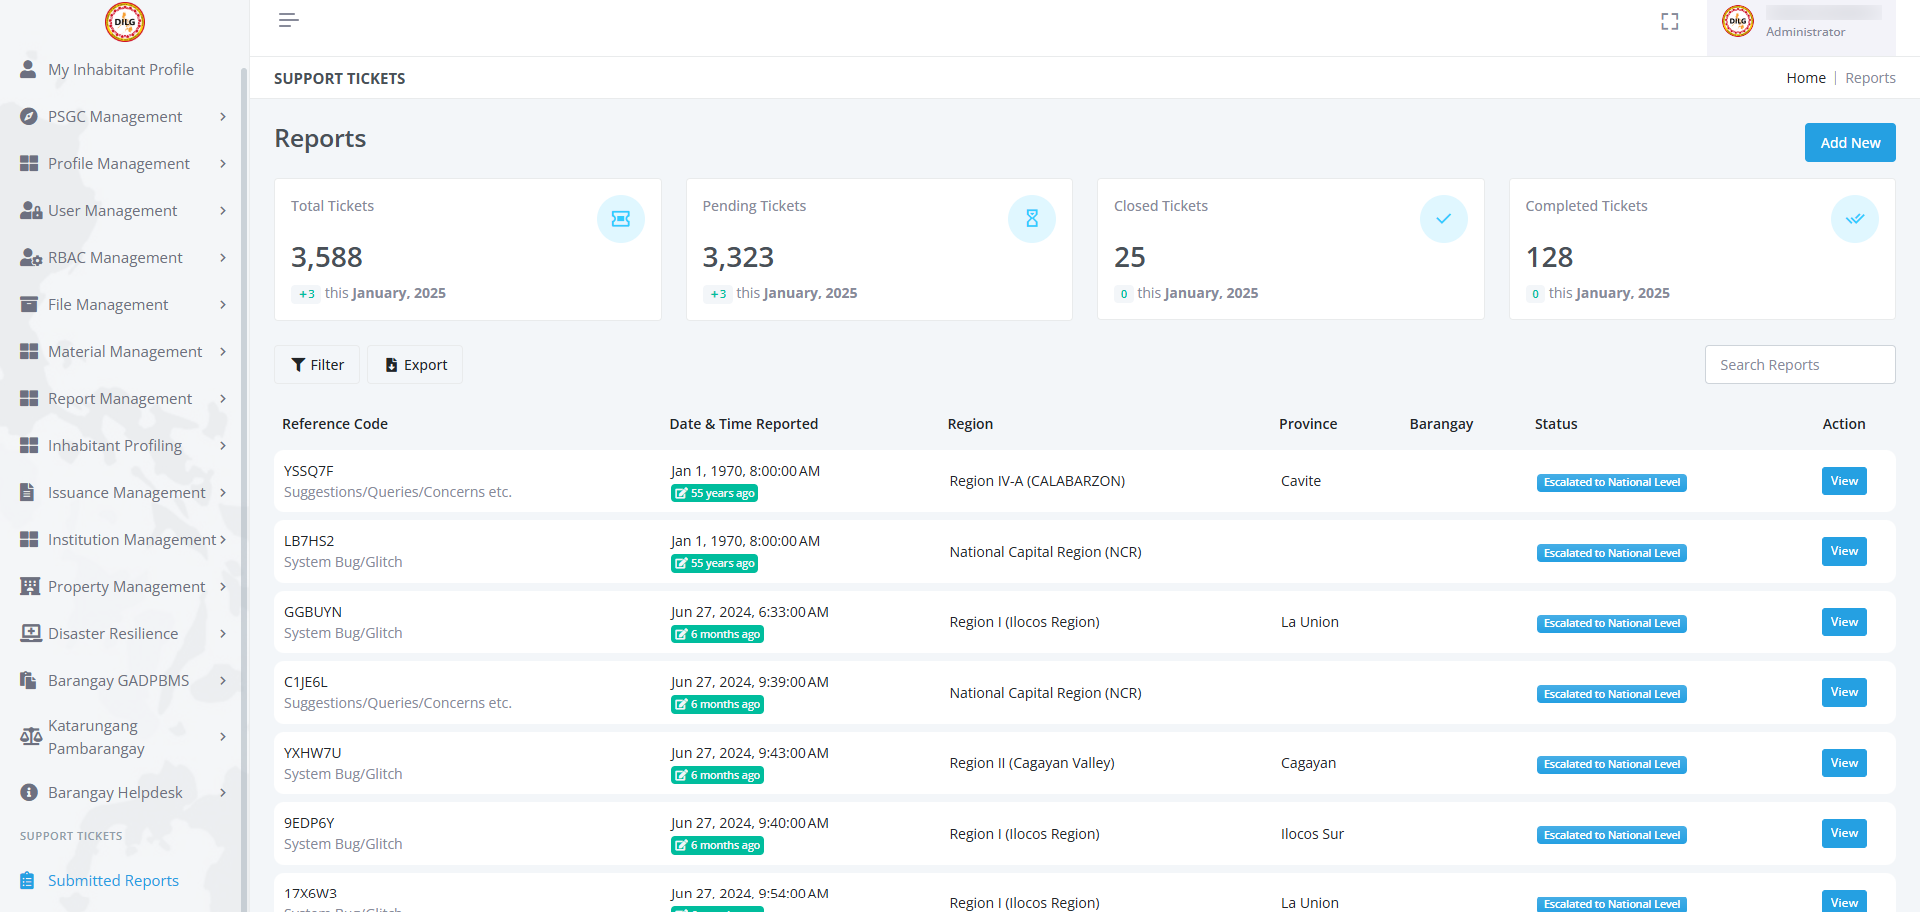Export the reports list
This screenshot has height=912, width=1920.
tap(415, 365)
